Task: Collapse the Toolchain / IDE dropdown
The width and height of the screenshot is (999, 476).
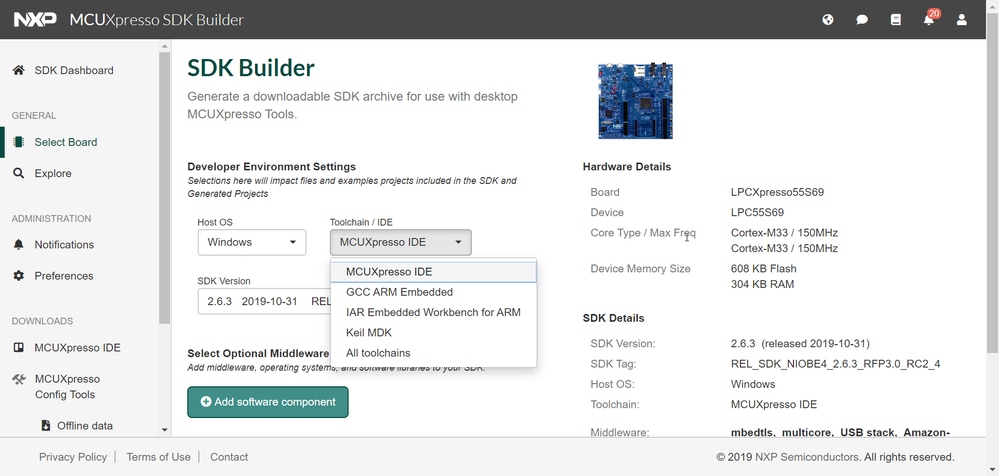Action: 400,242
